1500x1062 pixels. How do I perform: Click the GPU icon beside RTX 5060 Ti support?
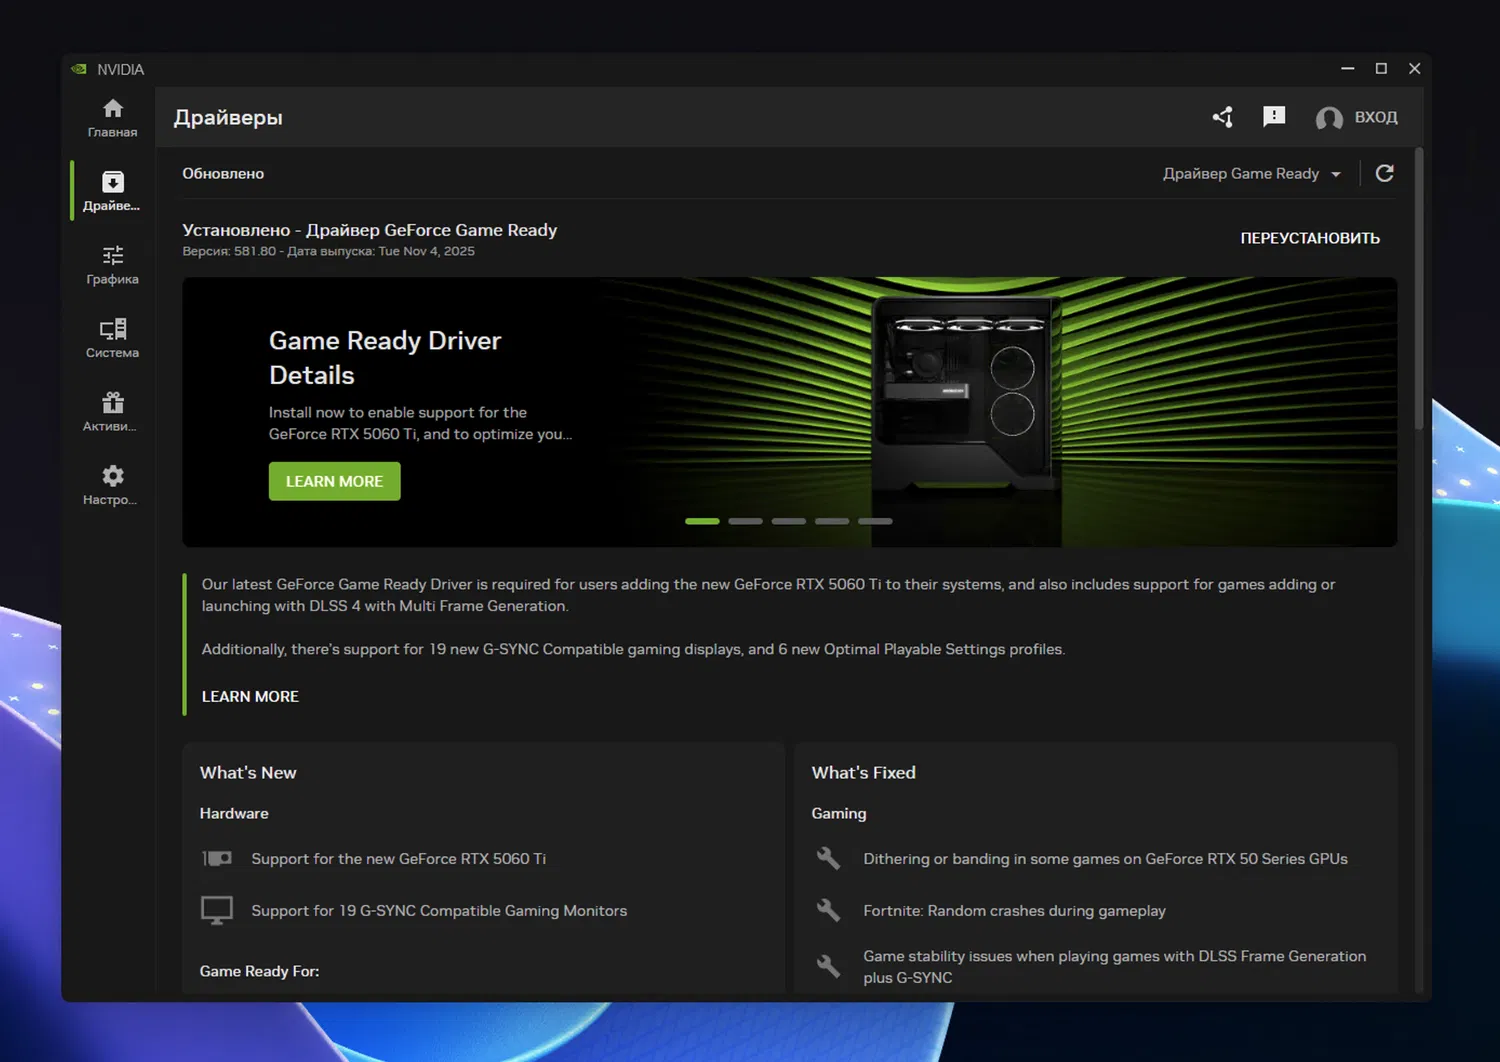[217, 858]
